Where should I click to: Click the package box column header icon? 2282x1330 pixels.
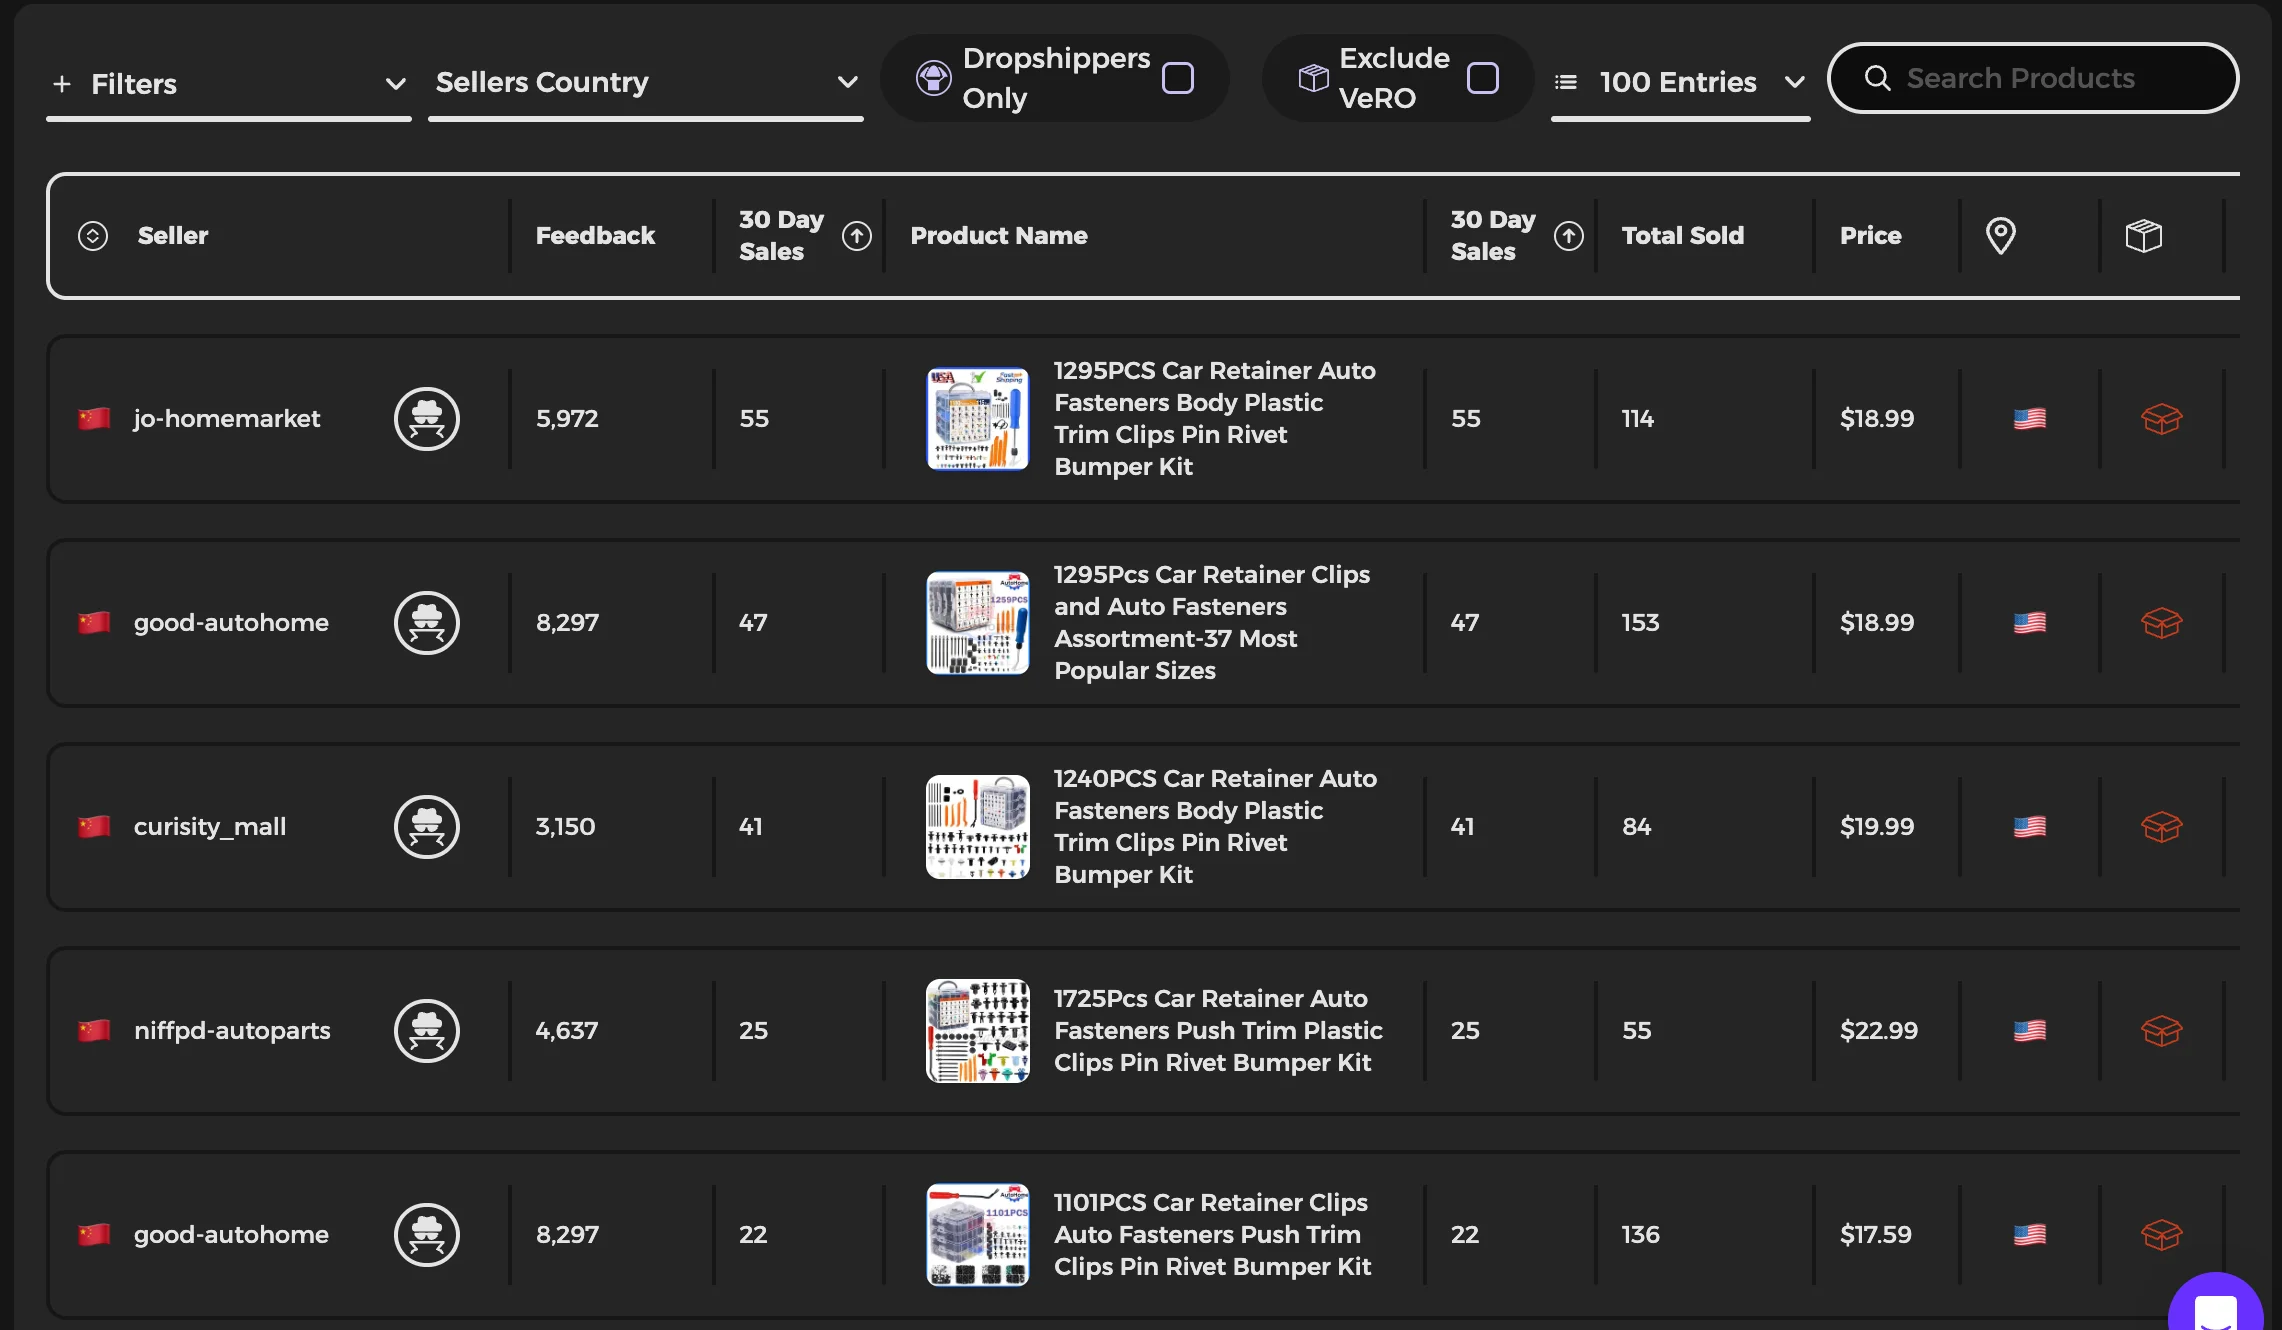(x=2144, y=236)
